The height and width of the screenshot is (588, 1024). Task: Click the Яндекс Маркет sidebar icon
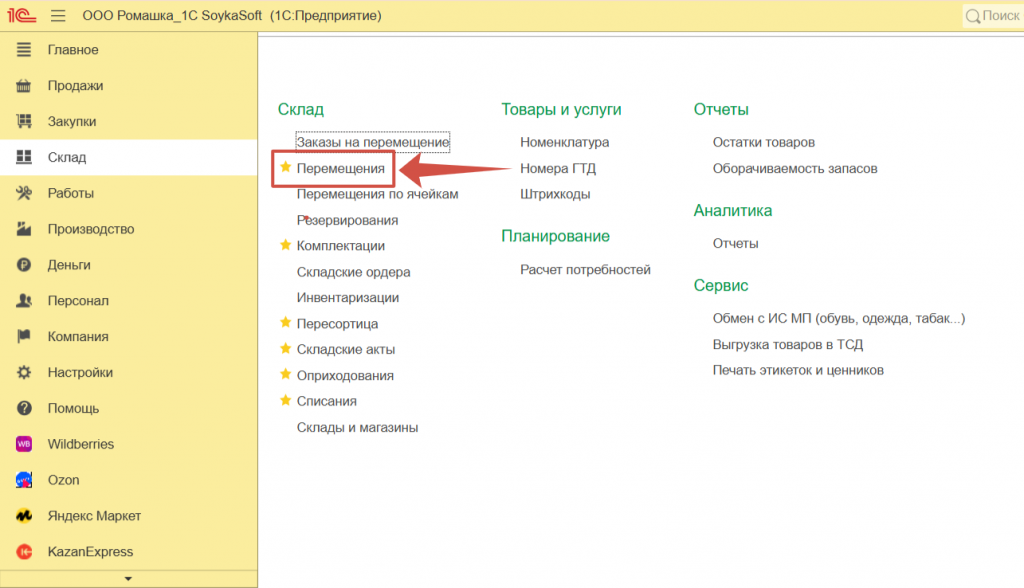point(25,516)
